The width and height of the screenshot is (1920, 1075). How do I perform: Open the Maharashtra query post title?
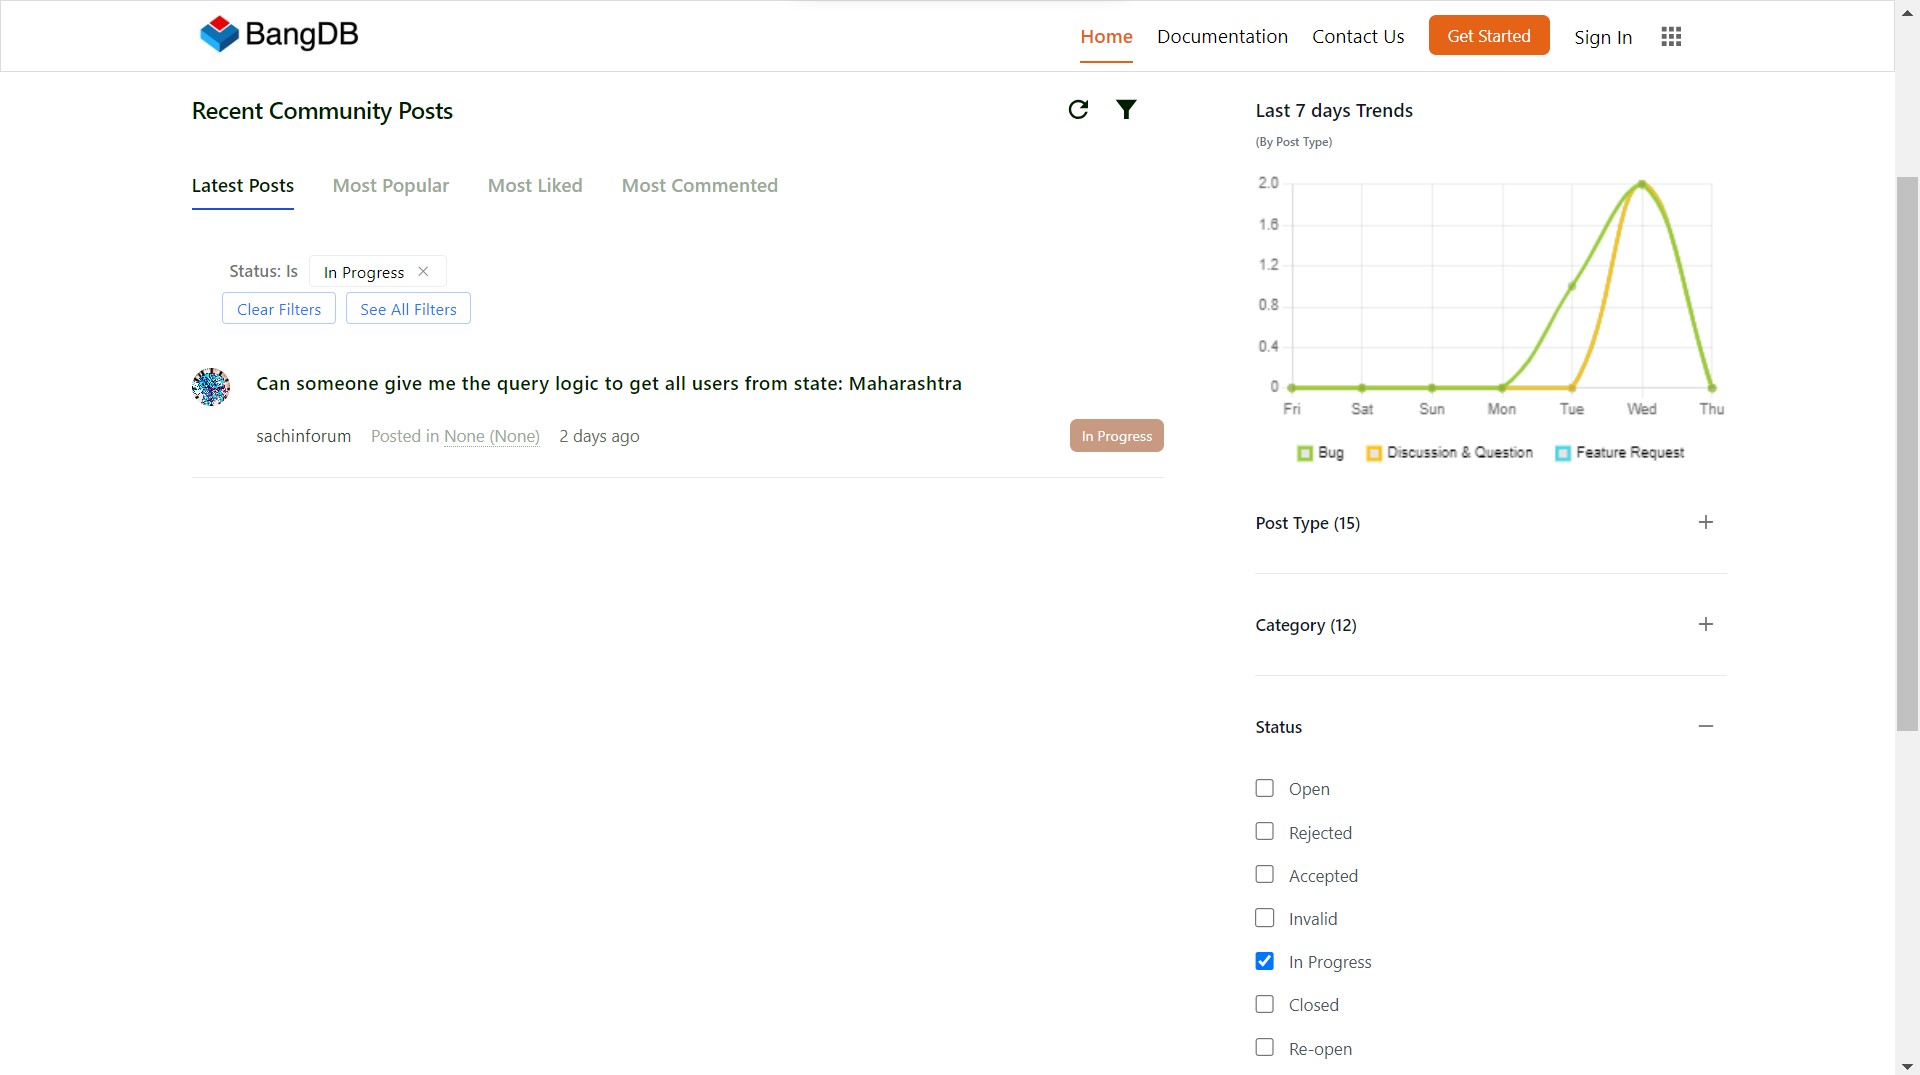609,383
